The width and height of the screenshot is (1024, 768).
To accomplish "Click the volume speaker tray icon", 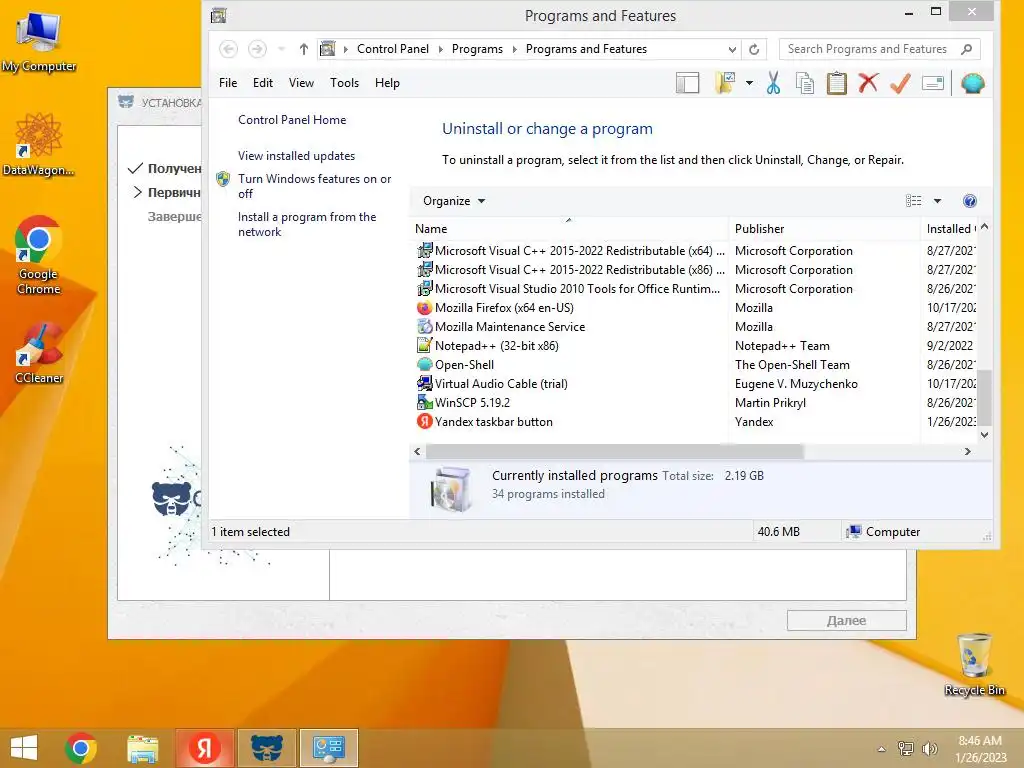I will (x=929, y=749).
